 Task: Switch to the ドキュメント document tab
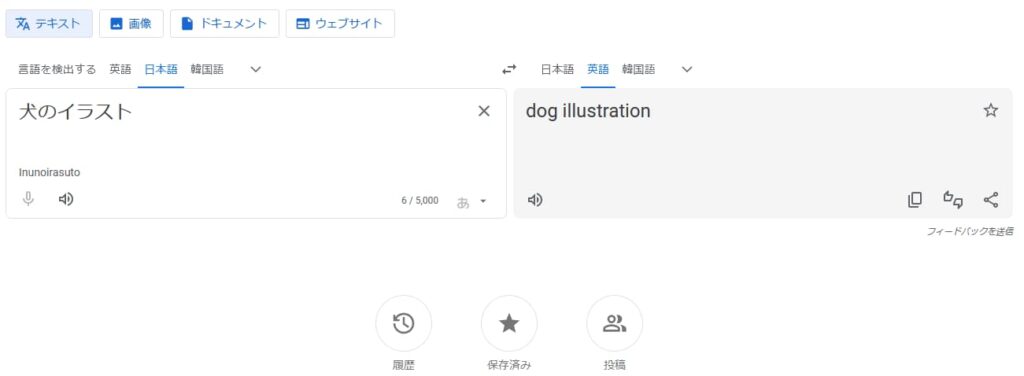(225, 24)
